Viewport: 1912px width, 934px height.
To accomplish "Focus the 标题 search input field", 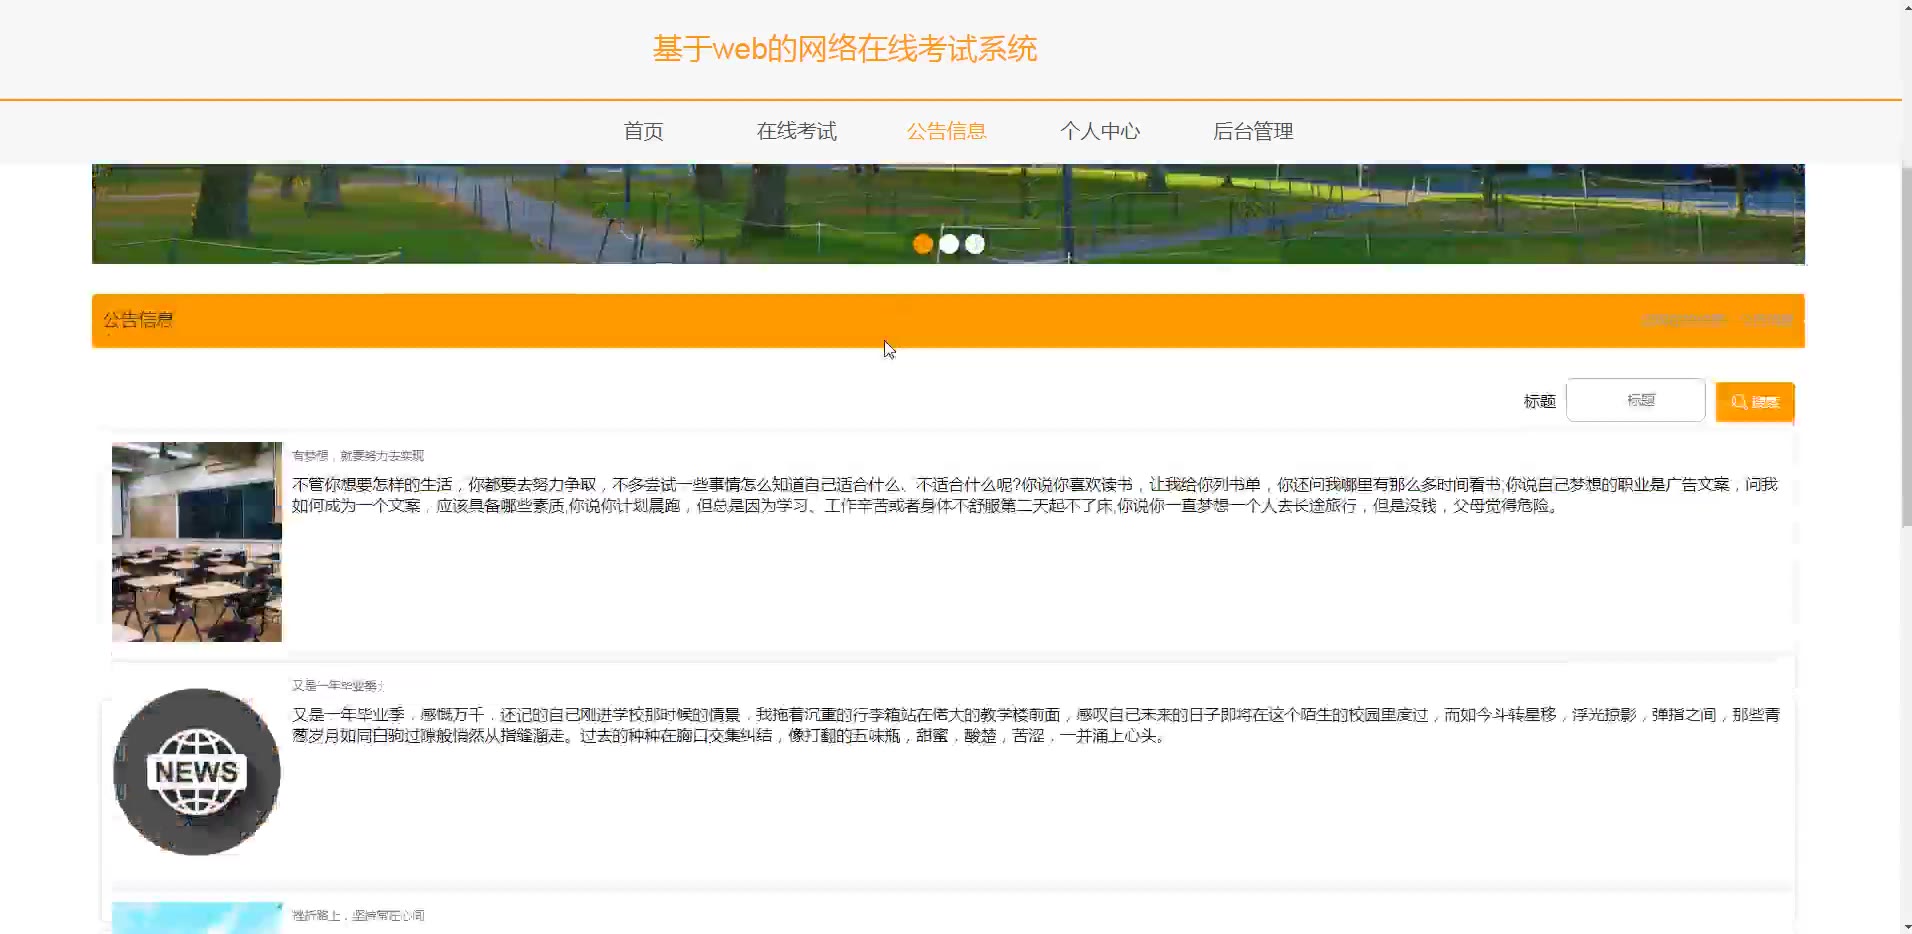I will coord(1635,400).
